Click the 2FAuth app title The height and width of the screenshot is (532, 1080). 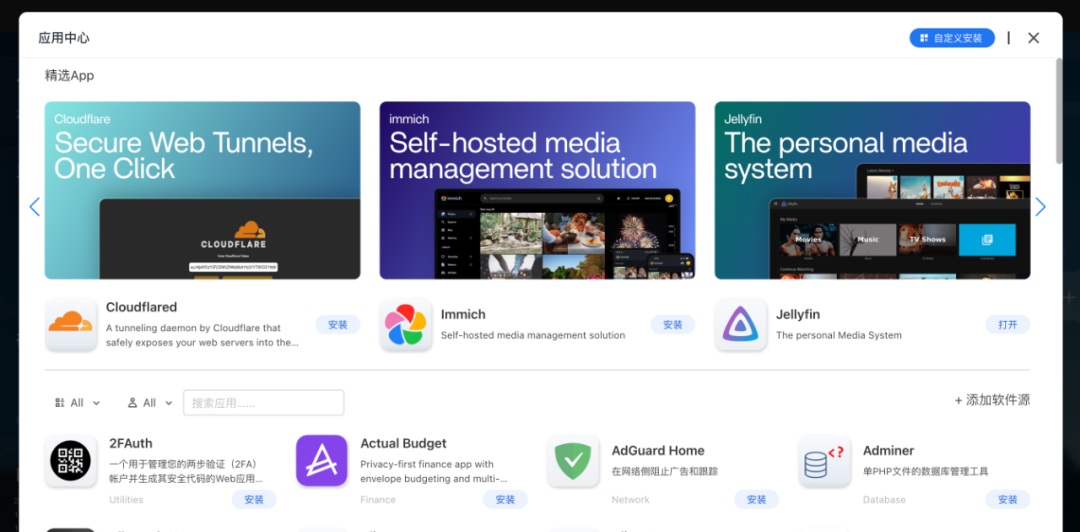click(131, 443)
